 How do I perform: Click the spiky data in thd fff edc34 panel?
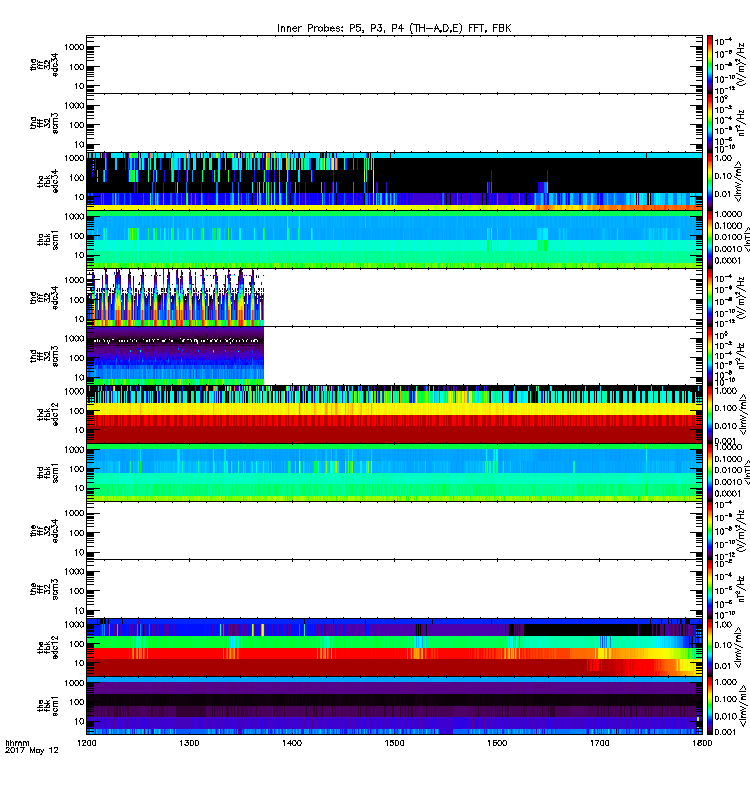[175, 298]
